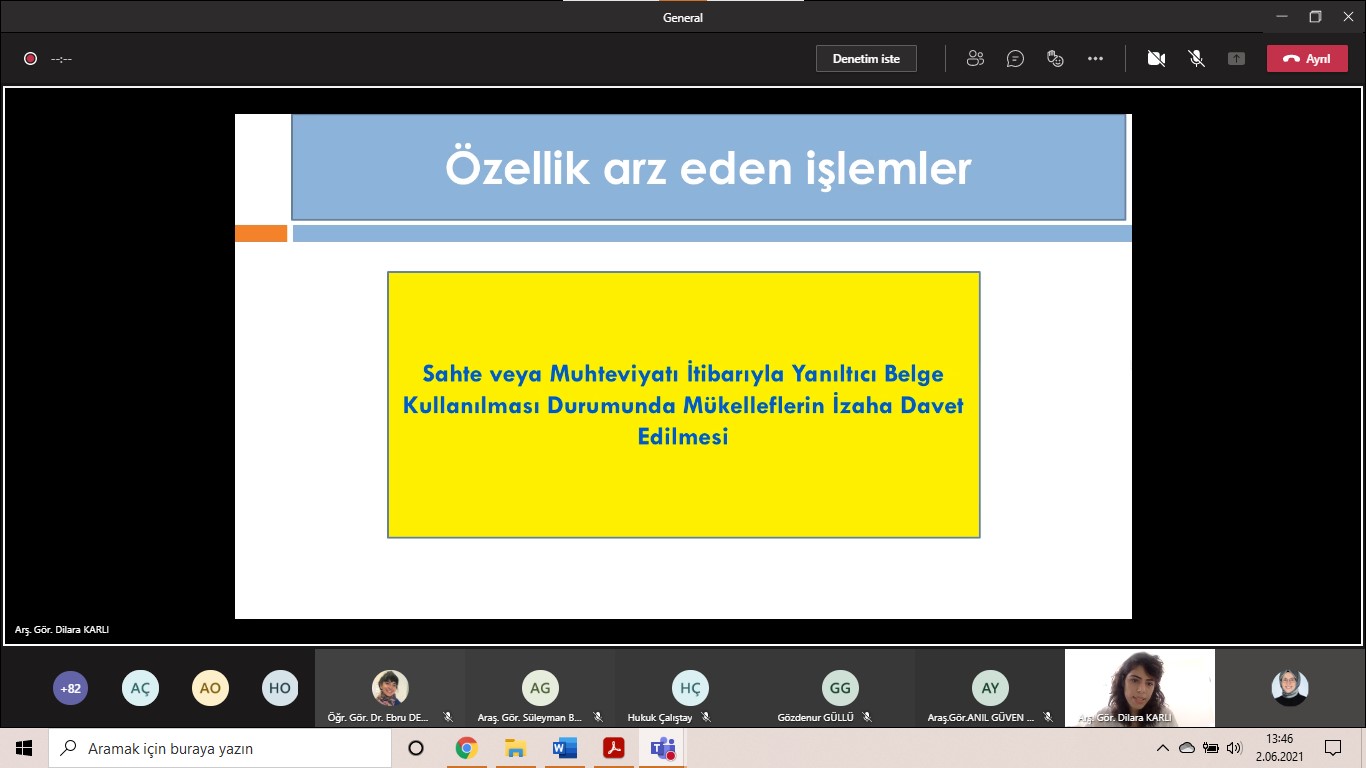Select the Gözdenur GÜLLÜ participant tile

click(839, 689)
